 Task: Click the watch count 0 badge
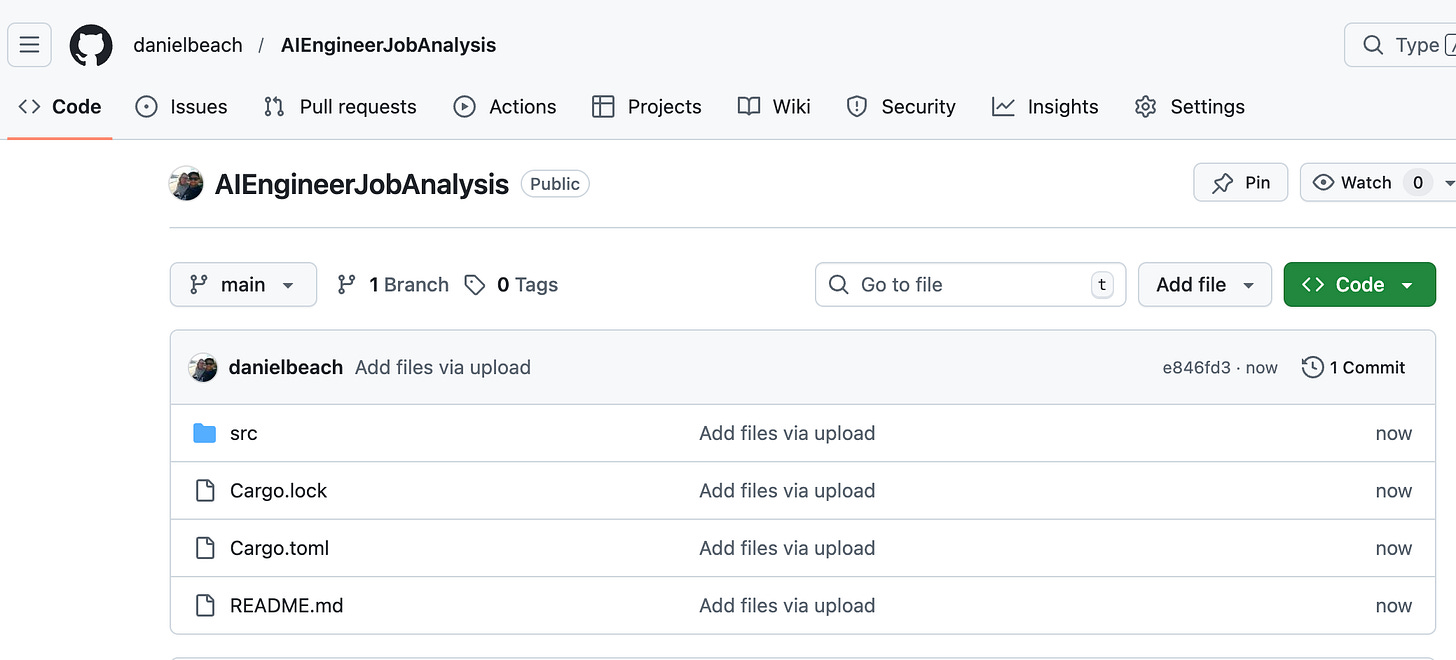1417,182
